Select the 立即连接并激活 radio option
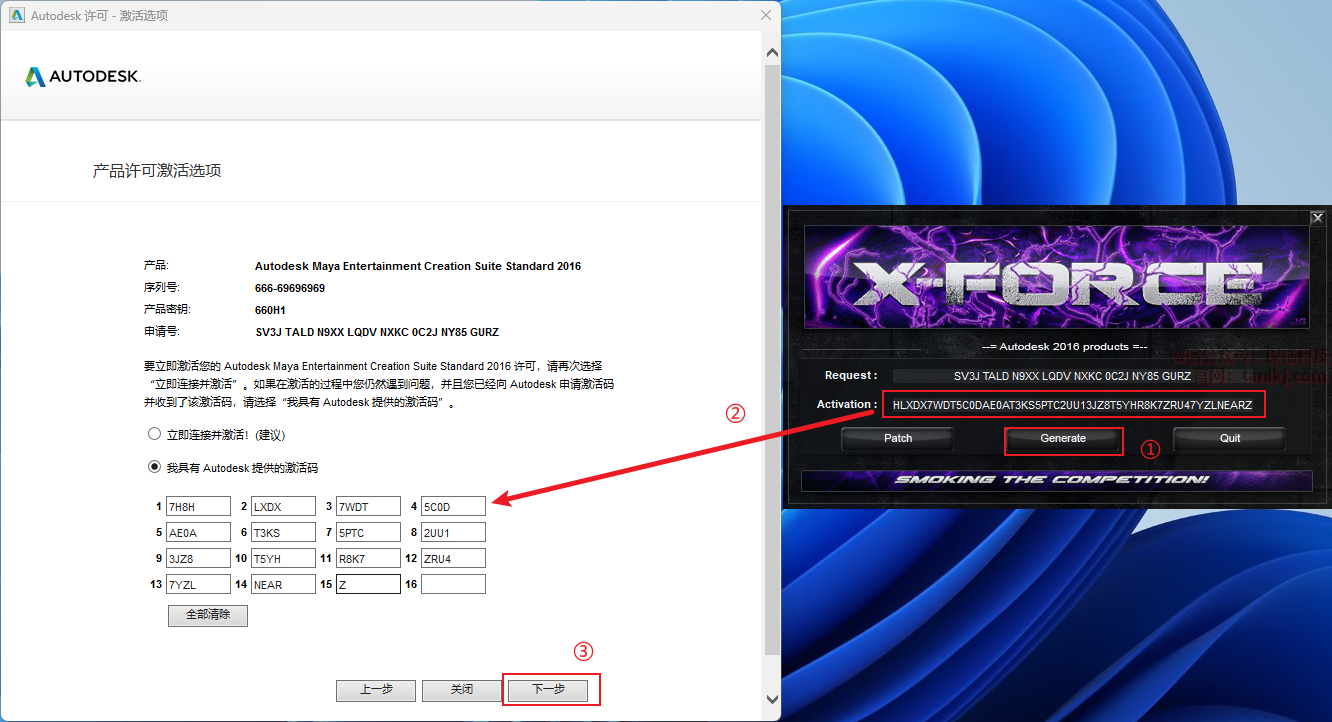 pyautogui.click(x=154, y=434)
